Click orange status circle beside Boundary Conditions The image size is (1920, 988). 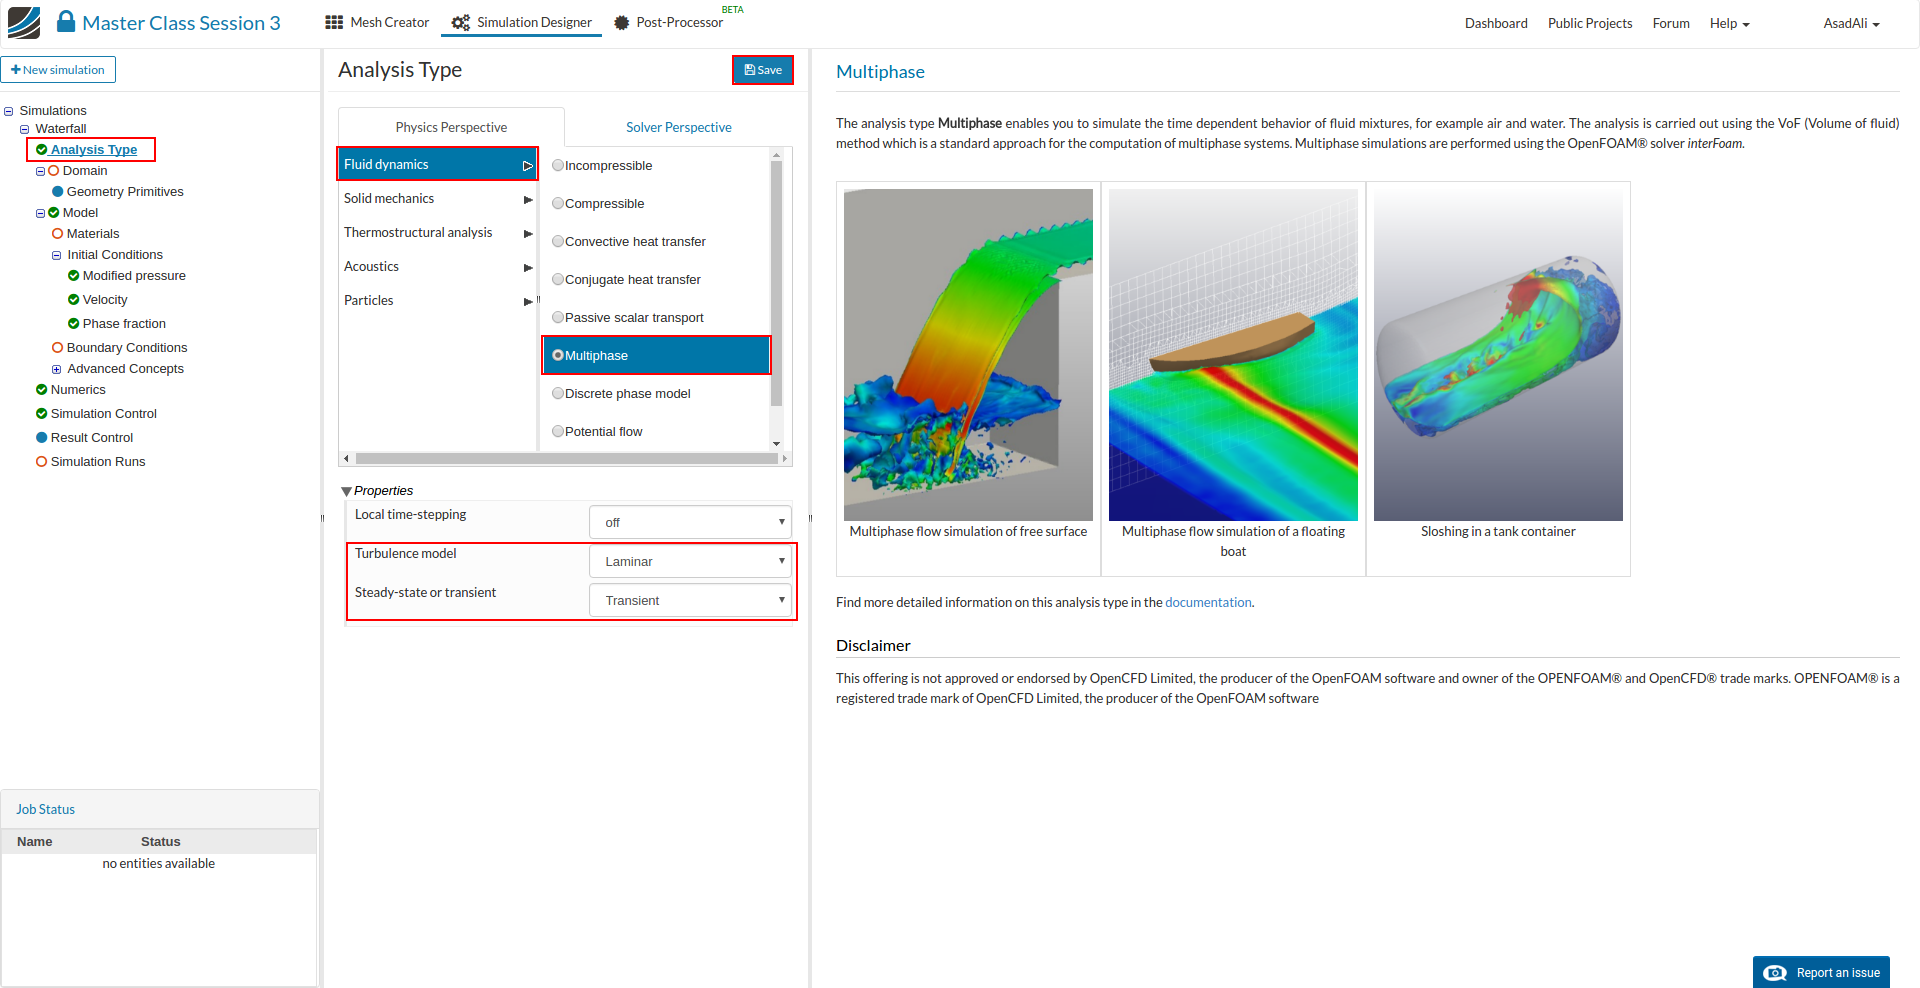tap(58, 348)
